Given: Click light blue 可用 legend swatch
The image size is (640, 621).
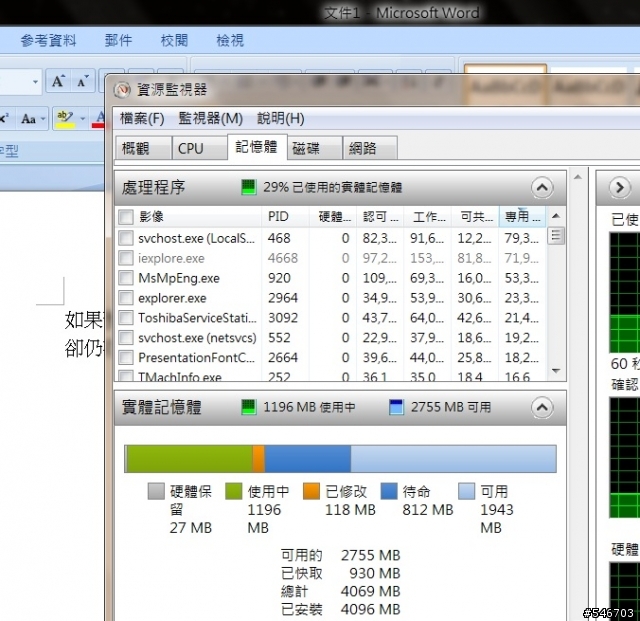Looking at the screenshot, I should 467,491.
